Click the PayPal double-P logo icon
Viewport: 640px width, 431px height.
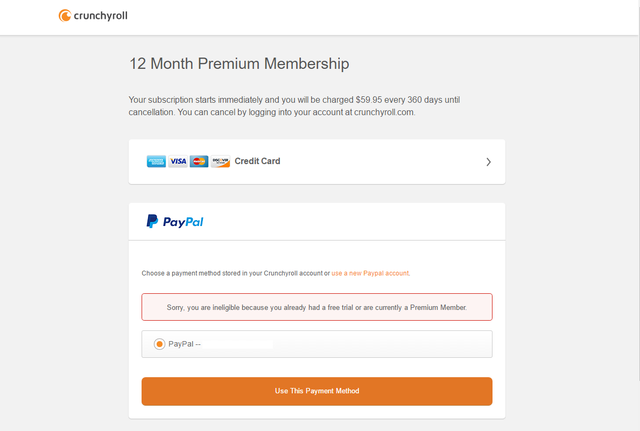[152, 222]
